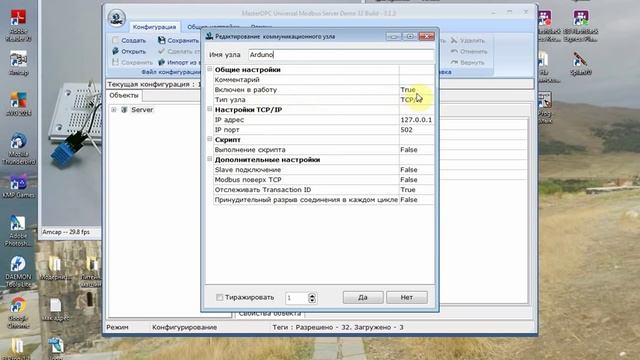Click the Тиражировать count stepper arrows
The image size is (640, 360).
point(312,298)
